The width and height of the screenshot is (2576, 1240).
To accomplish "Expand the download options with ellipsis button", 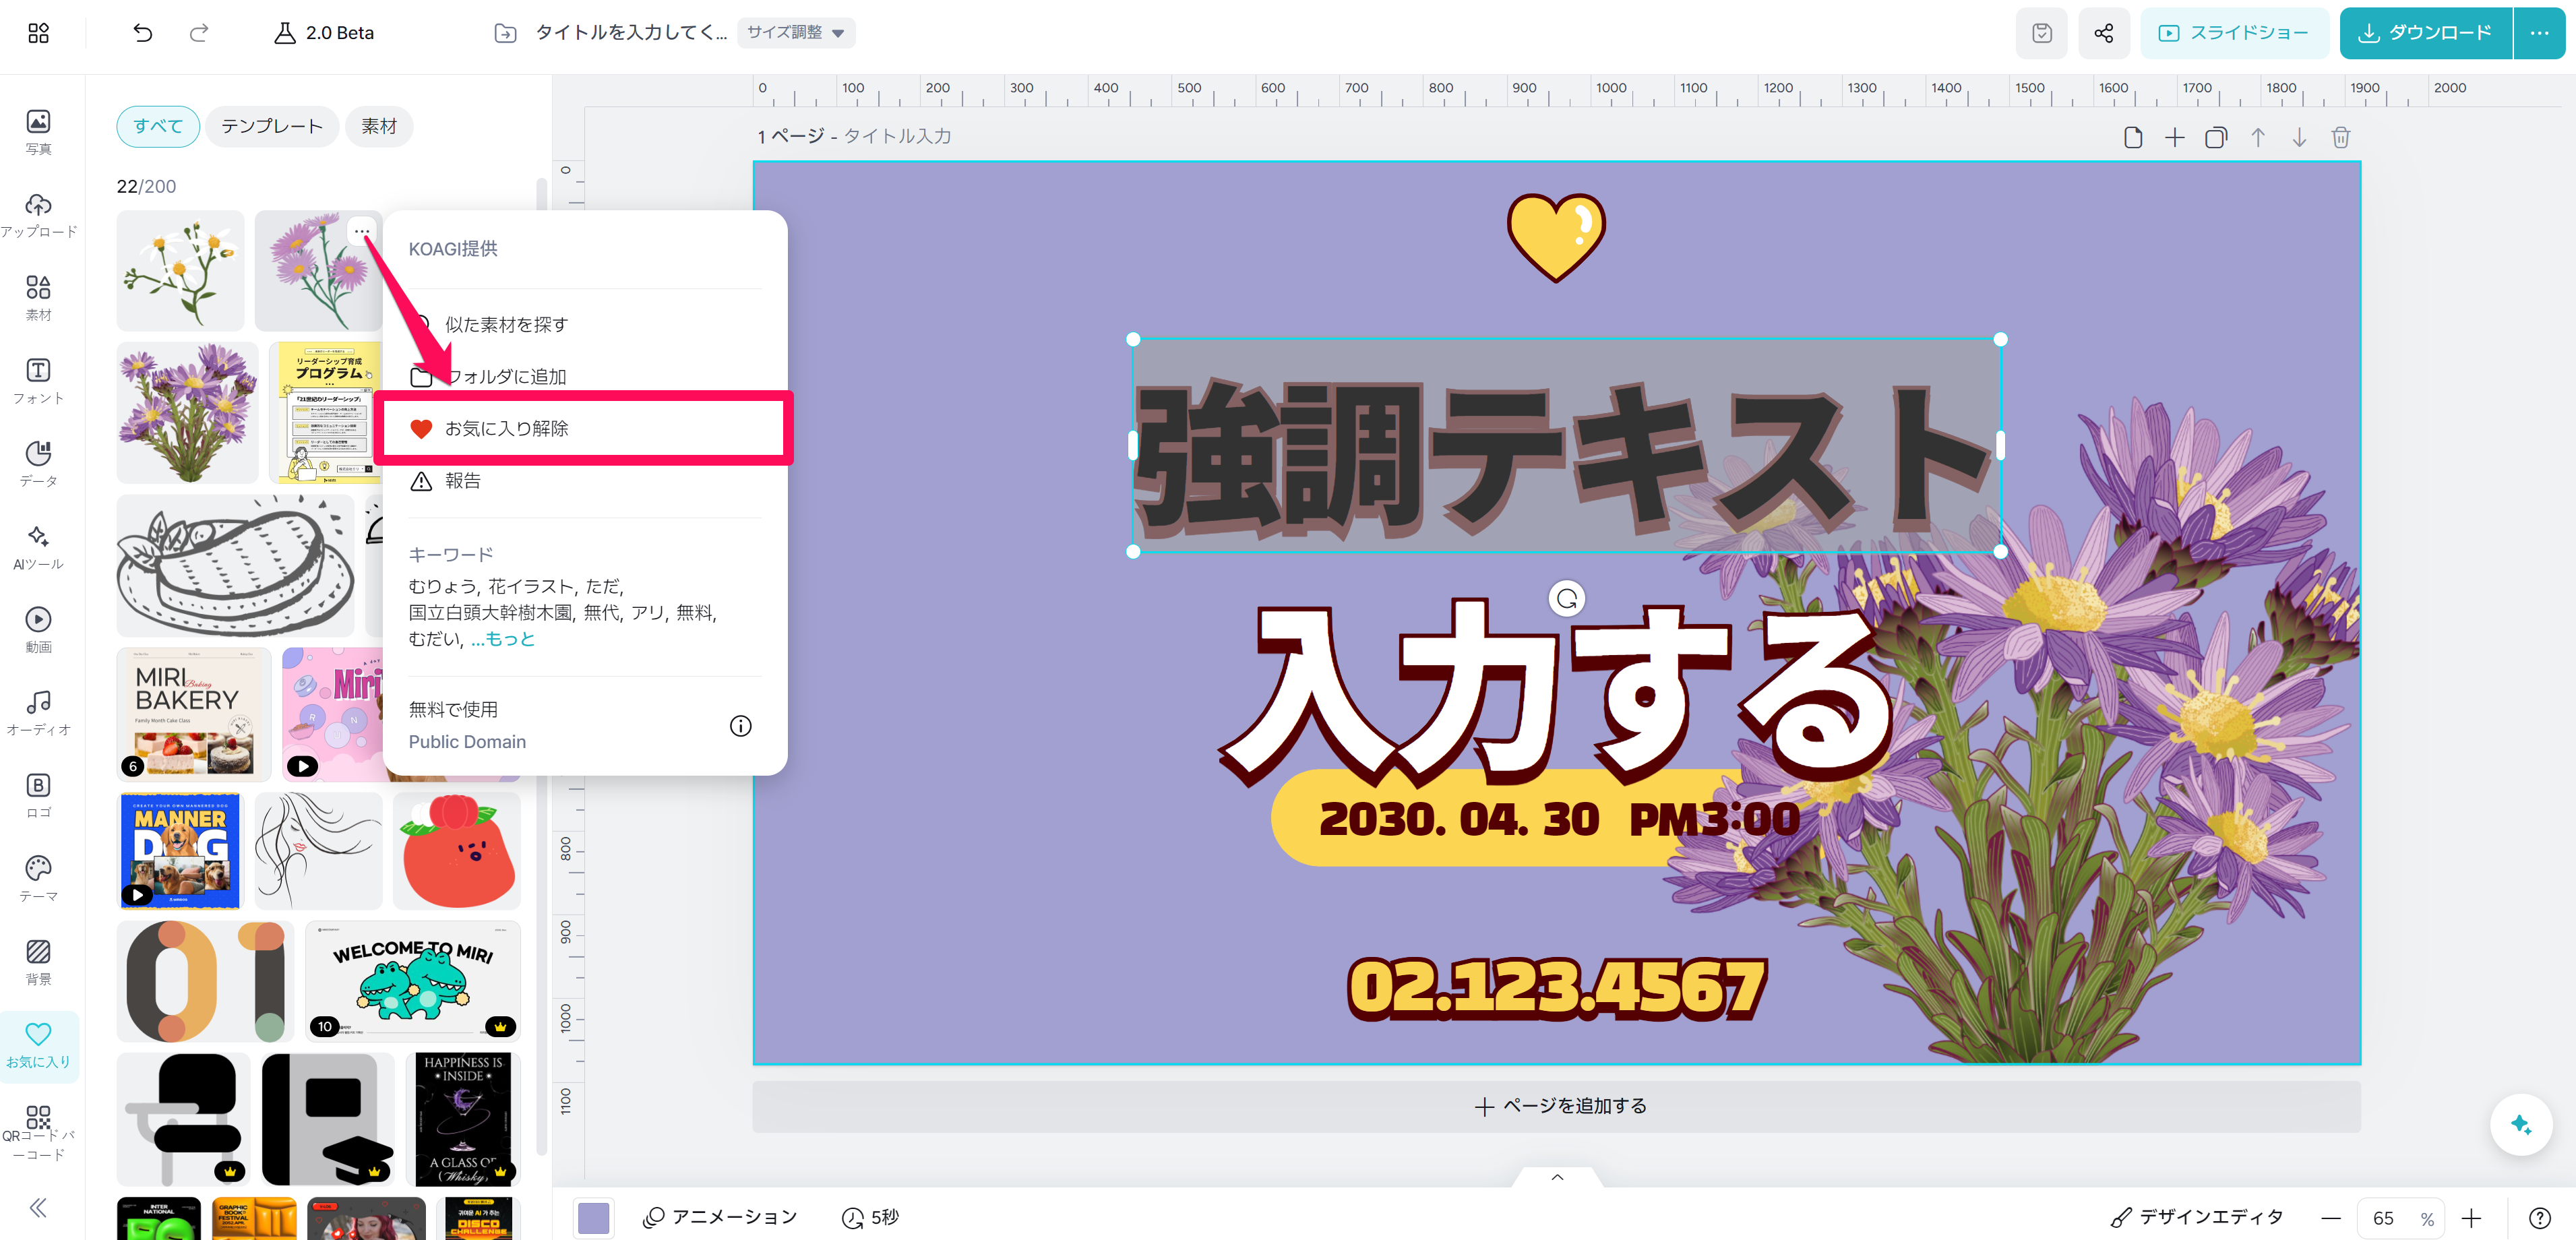I will pos(2539,33).
